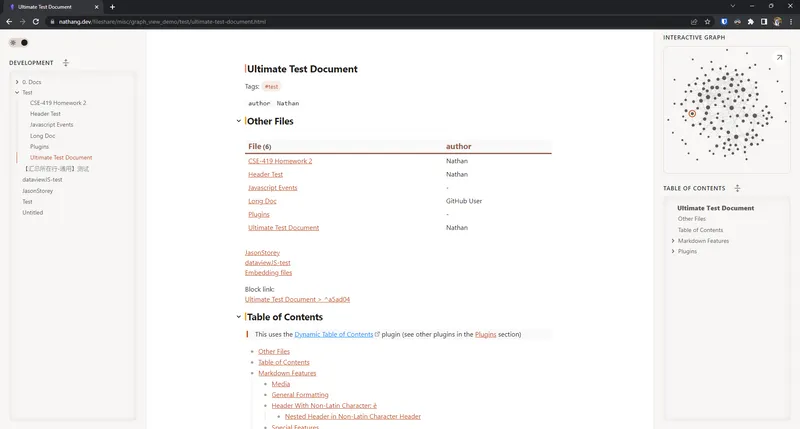
Task: Click the #test tag
Action: (x=271, y=87)
